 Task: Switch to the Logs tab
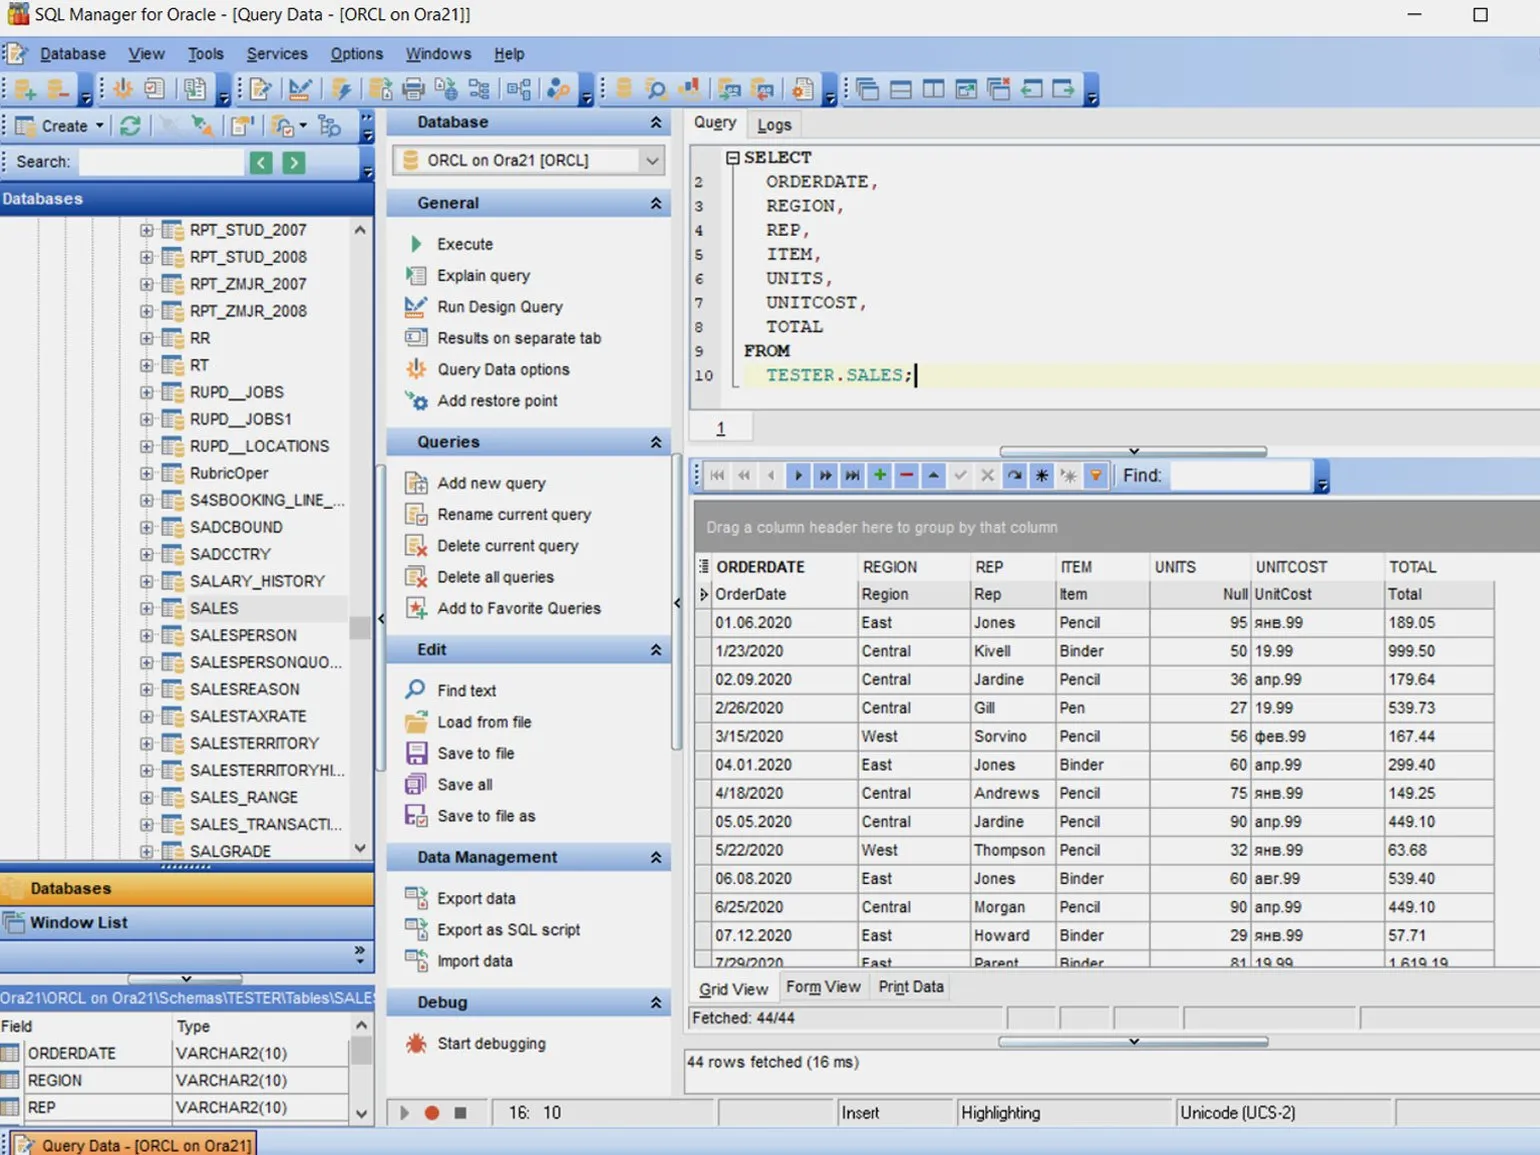pos(773,125)
